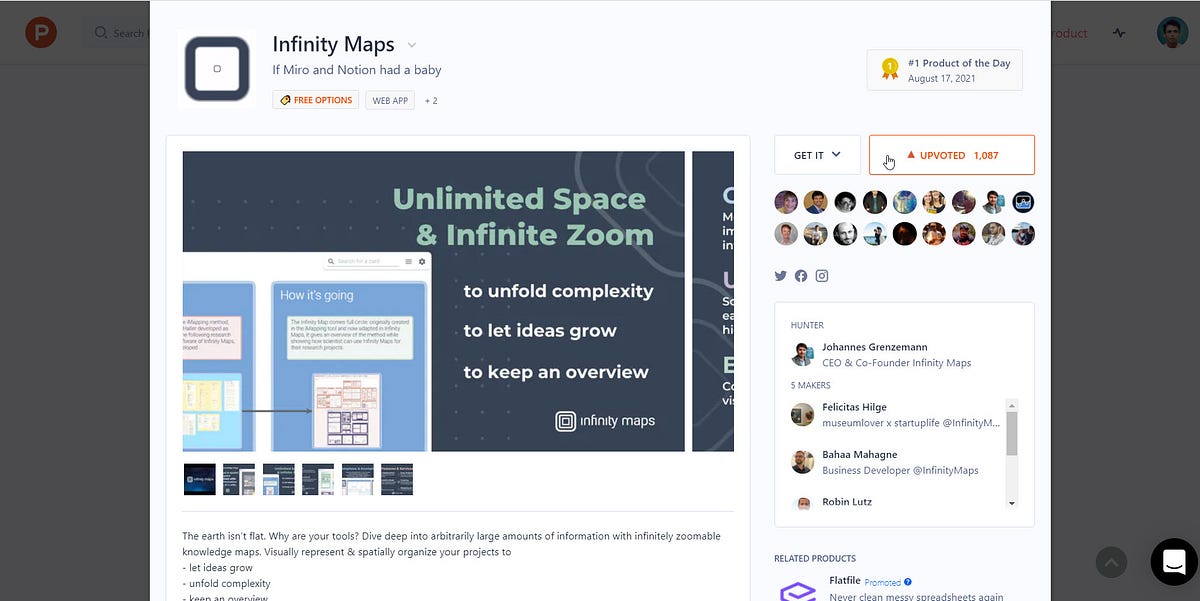Click the makers list scroll-down arrow
The height and width of the screenshot is (601, 1200).
(1012, 502)
